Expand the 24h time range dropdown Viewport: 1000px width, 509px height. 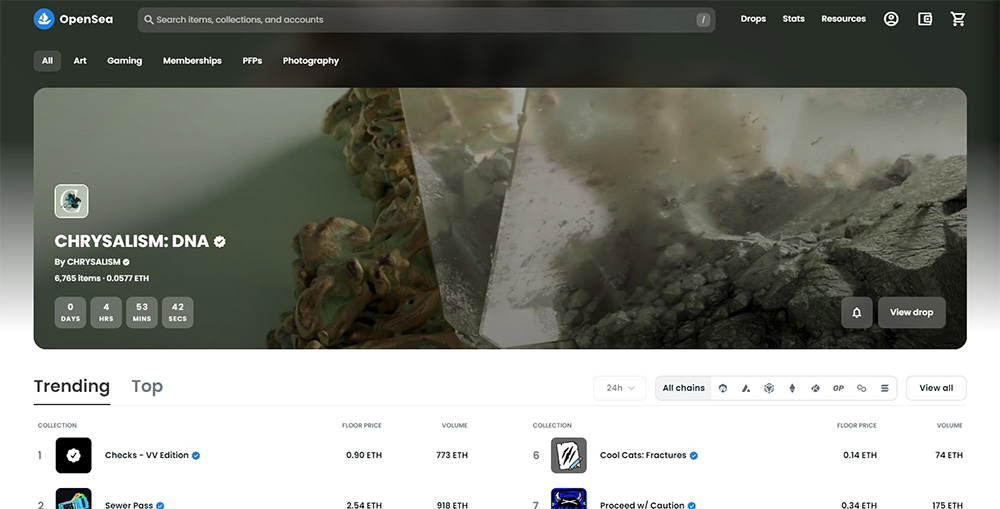click(x=620, y=388)
